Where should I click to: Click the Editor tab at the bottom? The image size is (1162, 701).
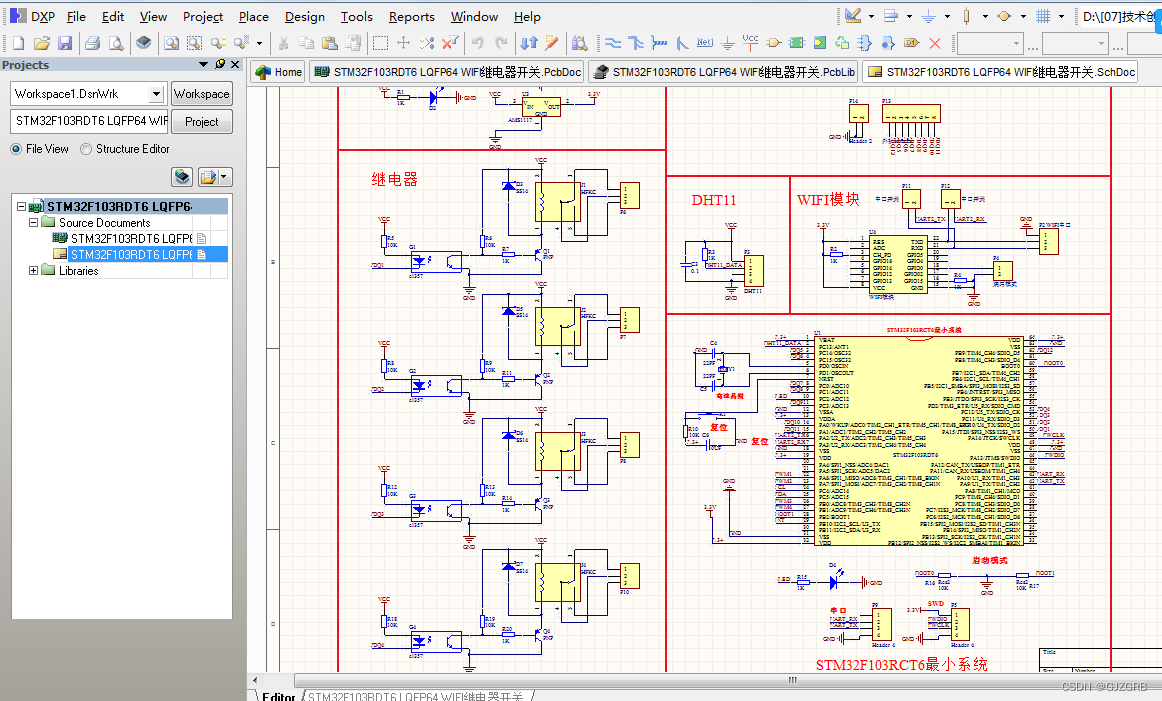click(278, 695)
